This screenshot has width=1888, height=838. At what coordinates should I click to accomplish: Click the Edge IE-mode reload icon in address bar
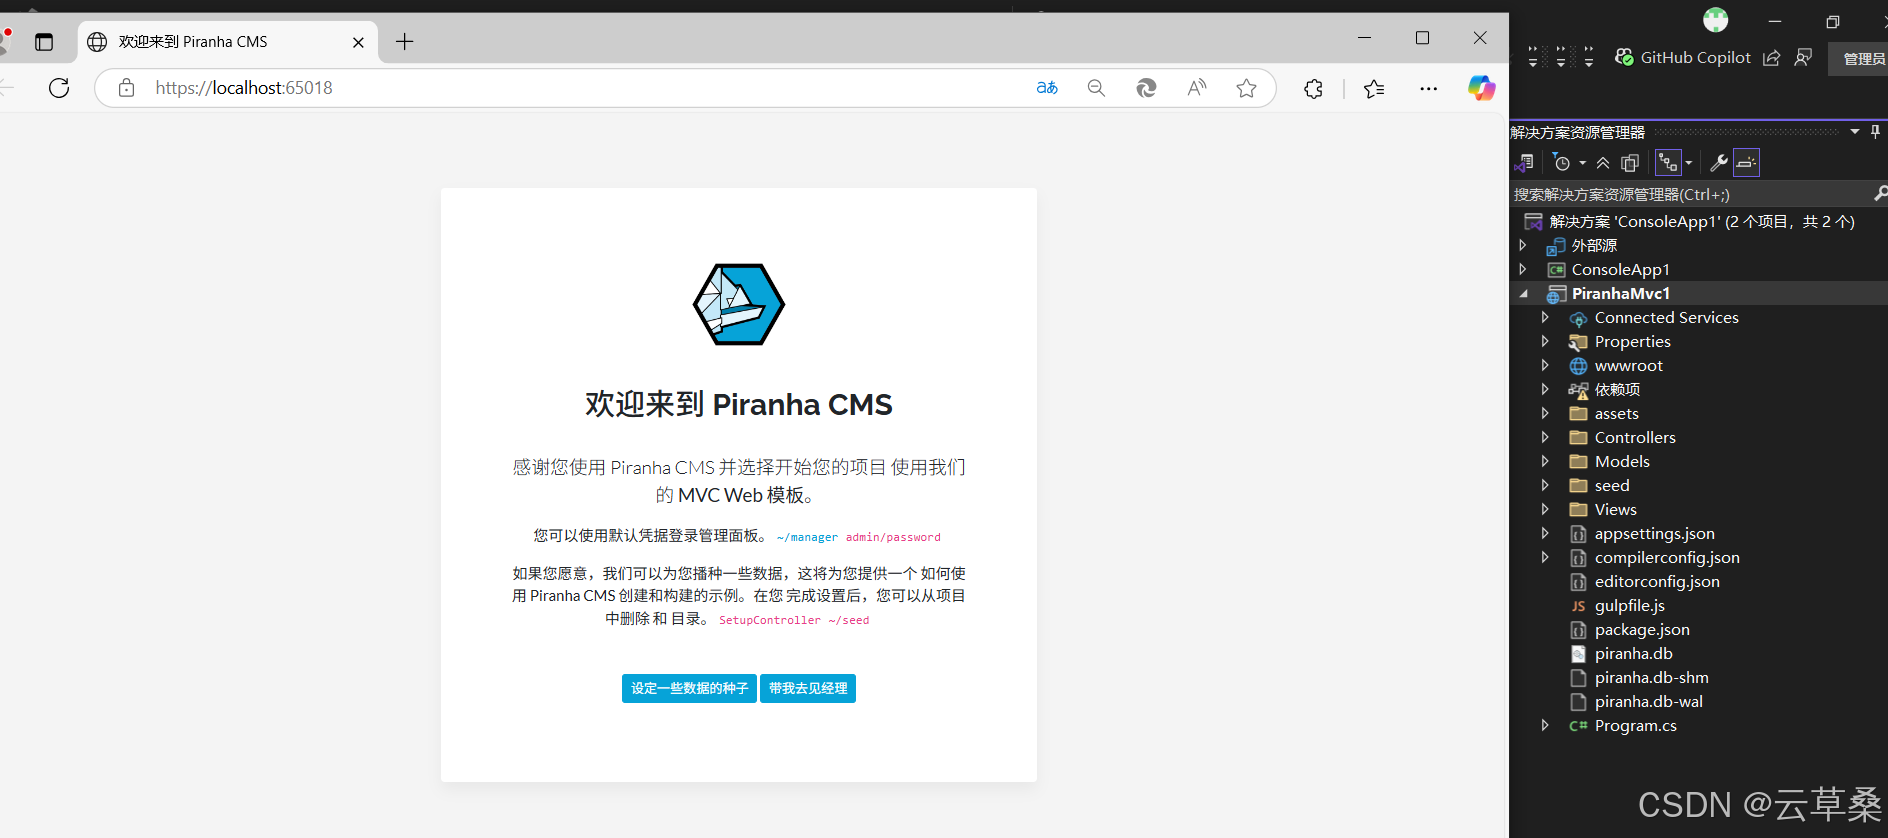point(1146,88)
